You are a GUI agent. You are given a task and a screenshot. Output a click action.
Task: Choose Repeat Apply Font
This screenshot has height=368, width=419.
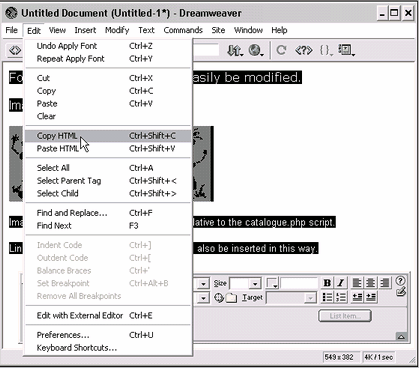[108, 59]
